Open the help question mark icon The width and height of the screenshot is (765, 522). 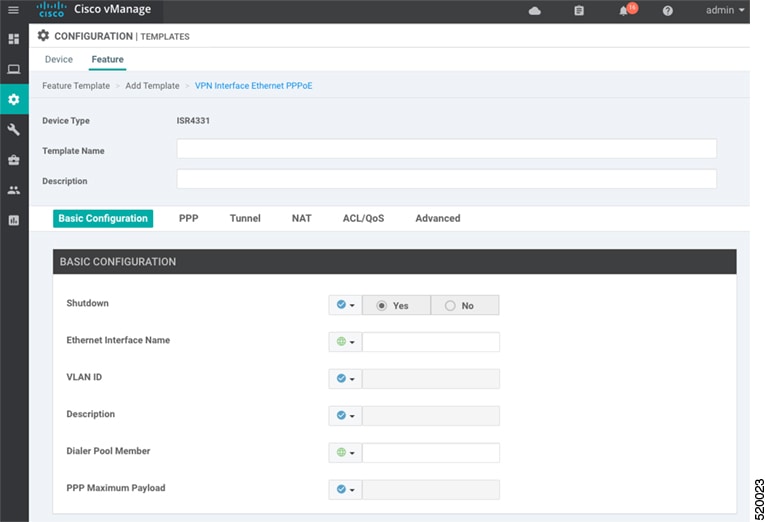(x=668, y=11)
